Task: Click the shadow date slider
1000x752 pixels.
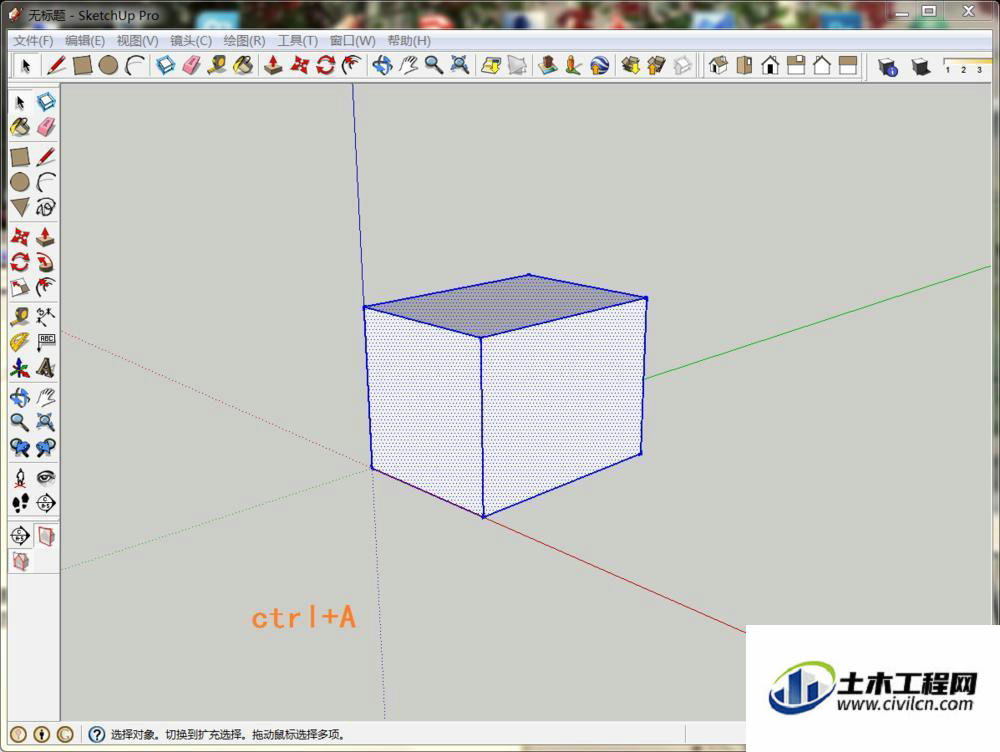Action: 967,66
